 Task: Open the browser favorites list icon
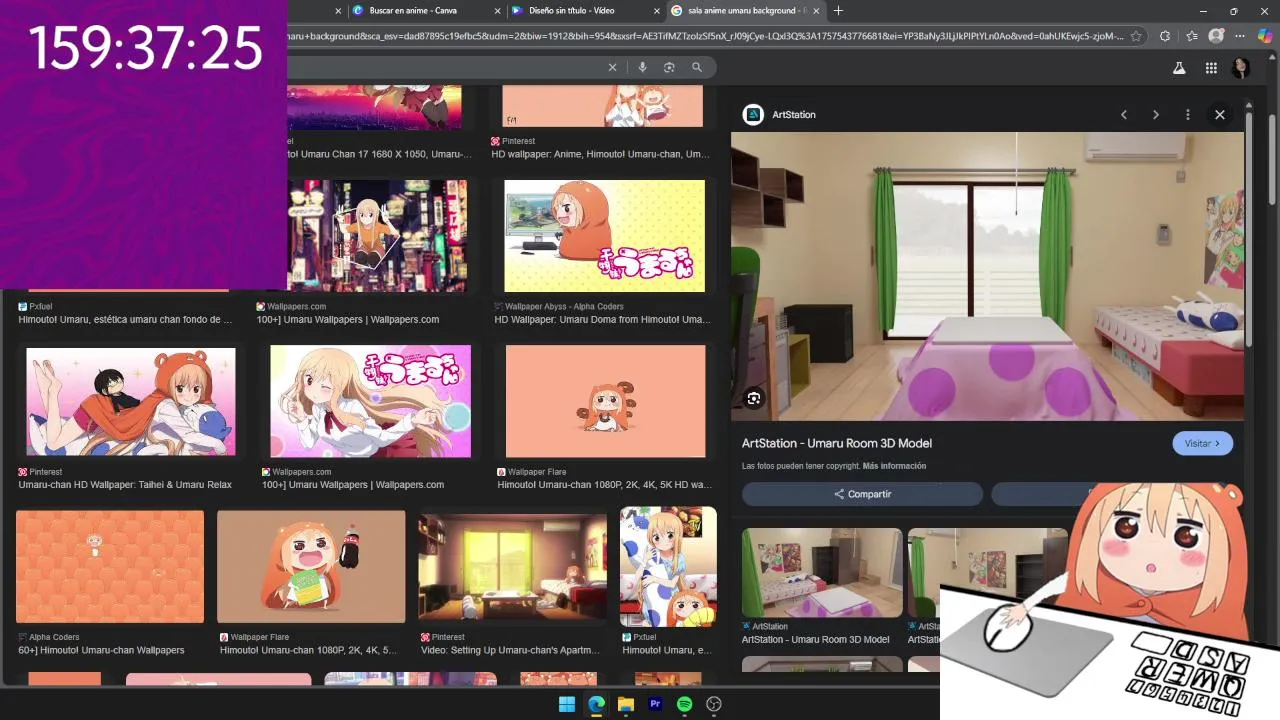point(1192,36)
